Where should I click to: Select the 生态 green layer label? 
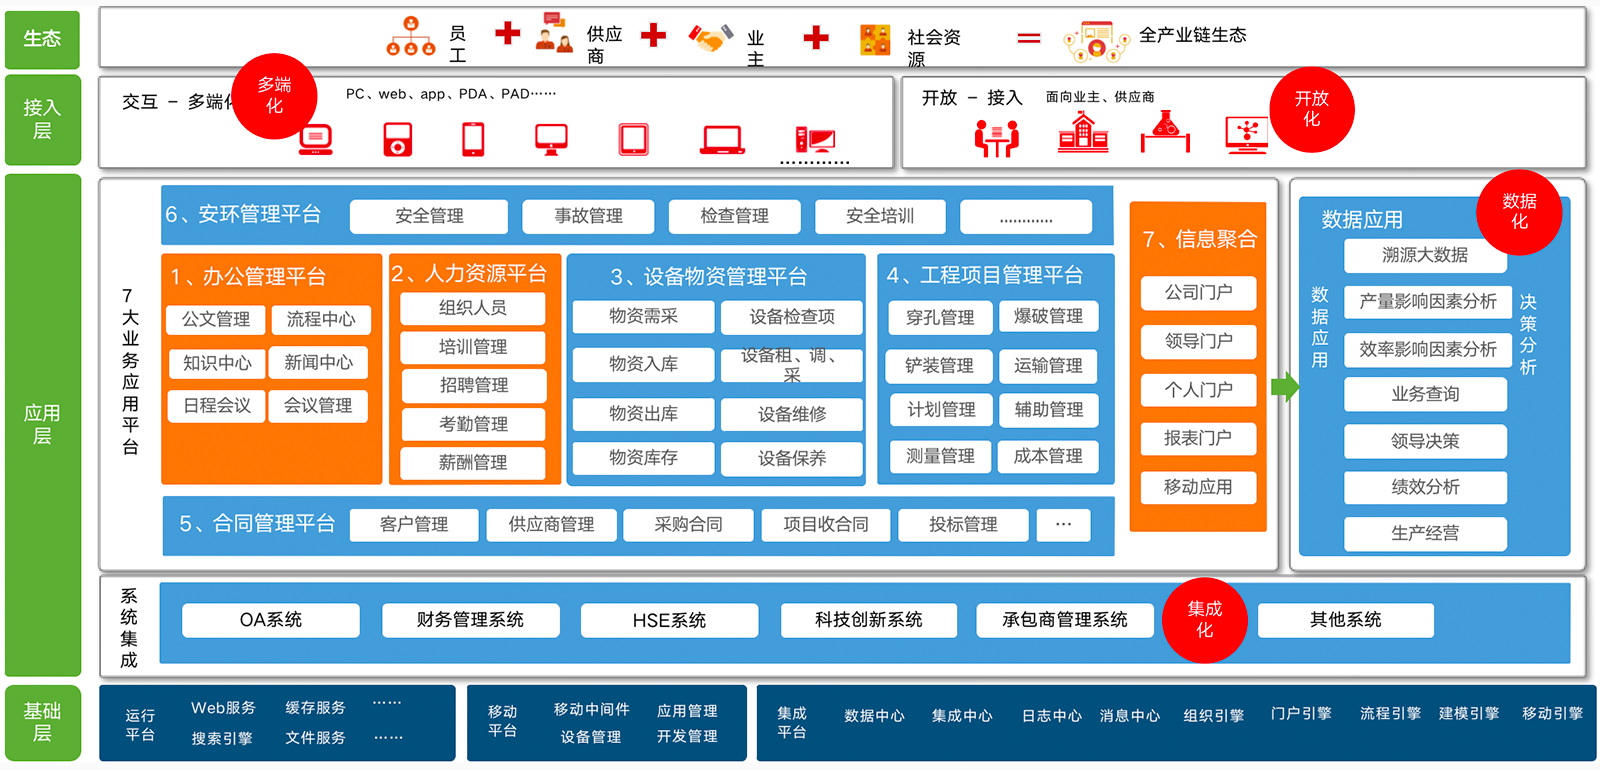point(43,38)
